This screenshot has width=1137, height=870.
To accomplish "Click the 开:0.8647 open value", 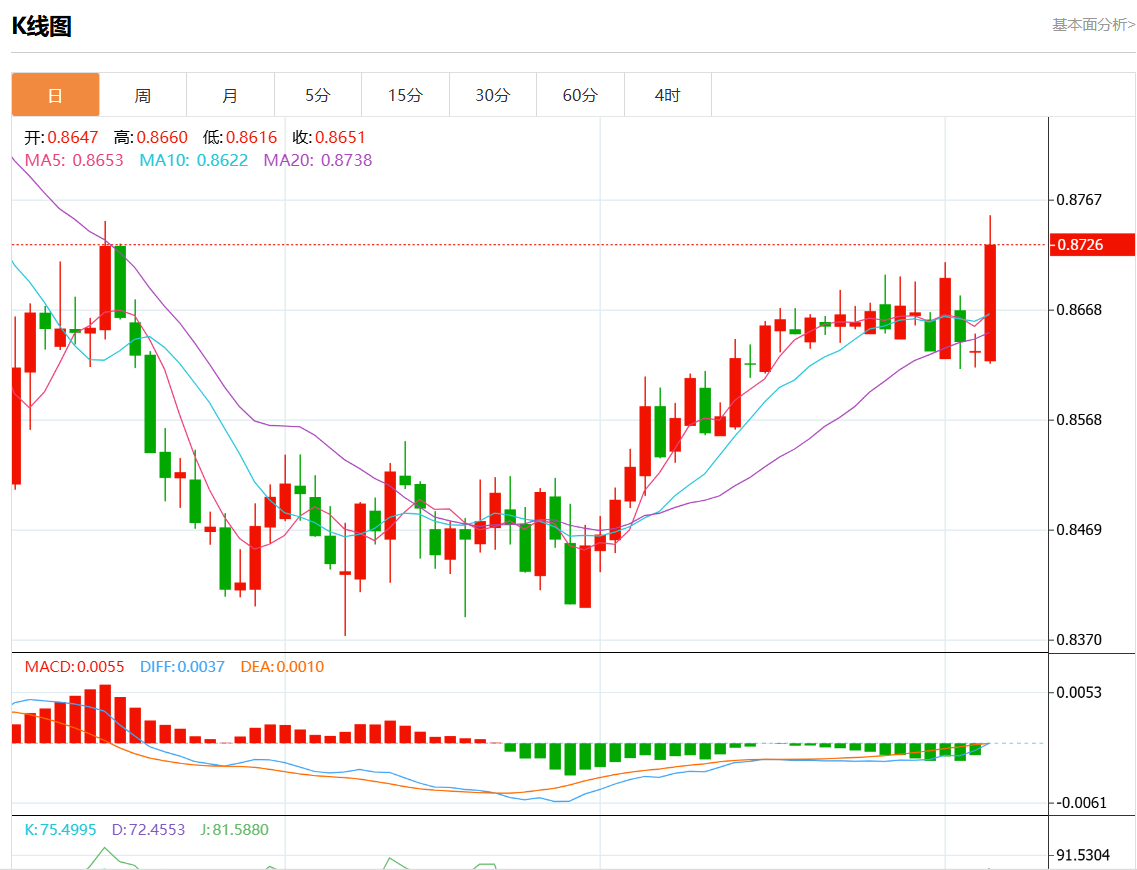I will 62,137.
